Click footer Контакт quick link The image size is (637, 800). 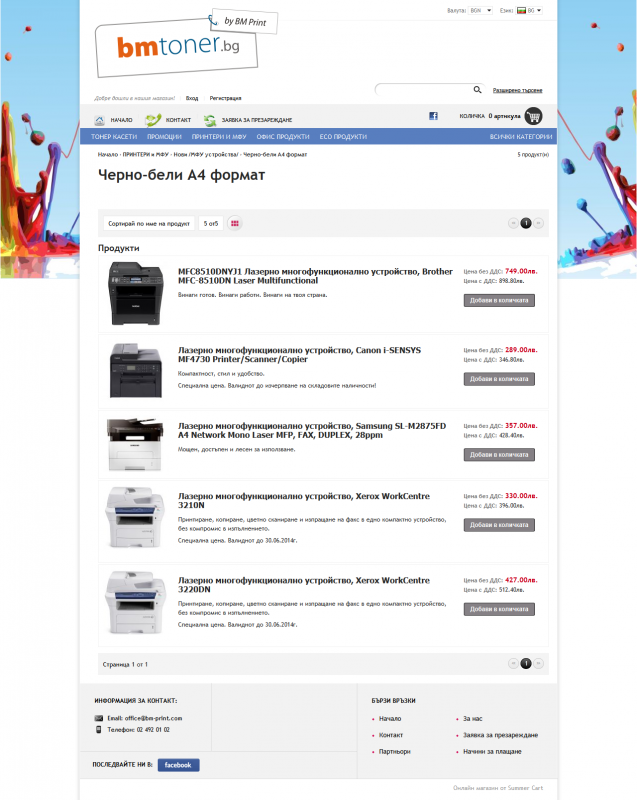click(391, 735)
